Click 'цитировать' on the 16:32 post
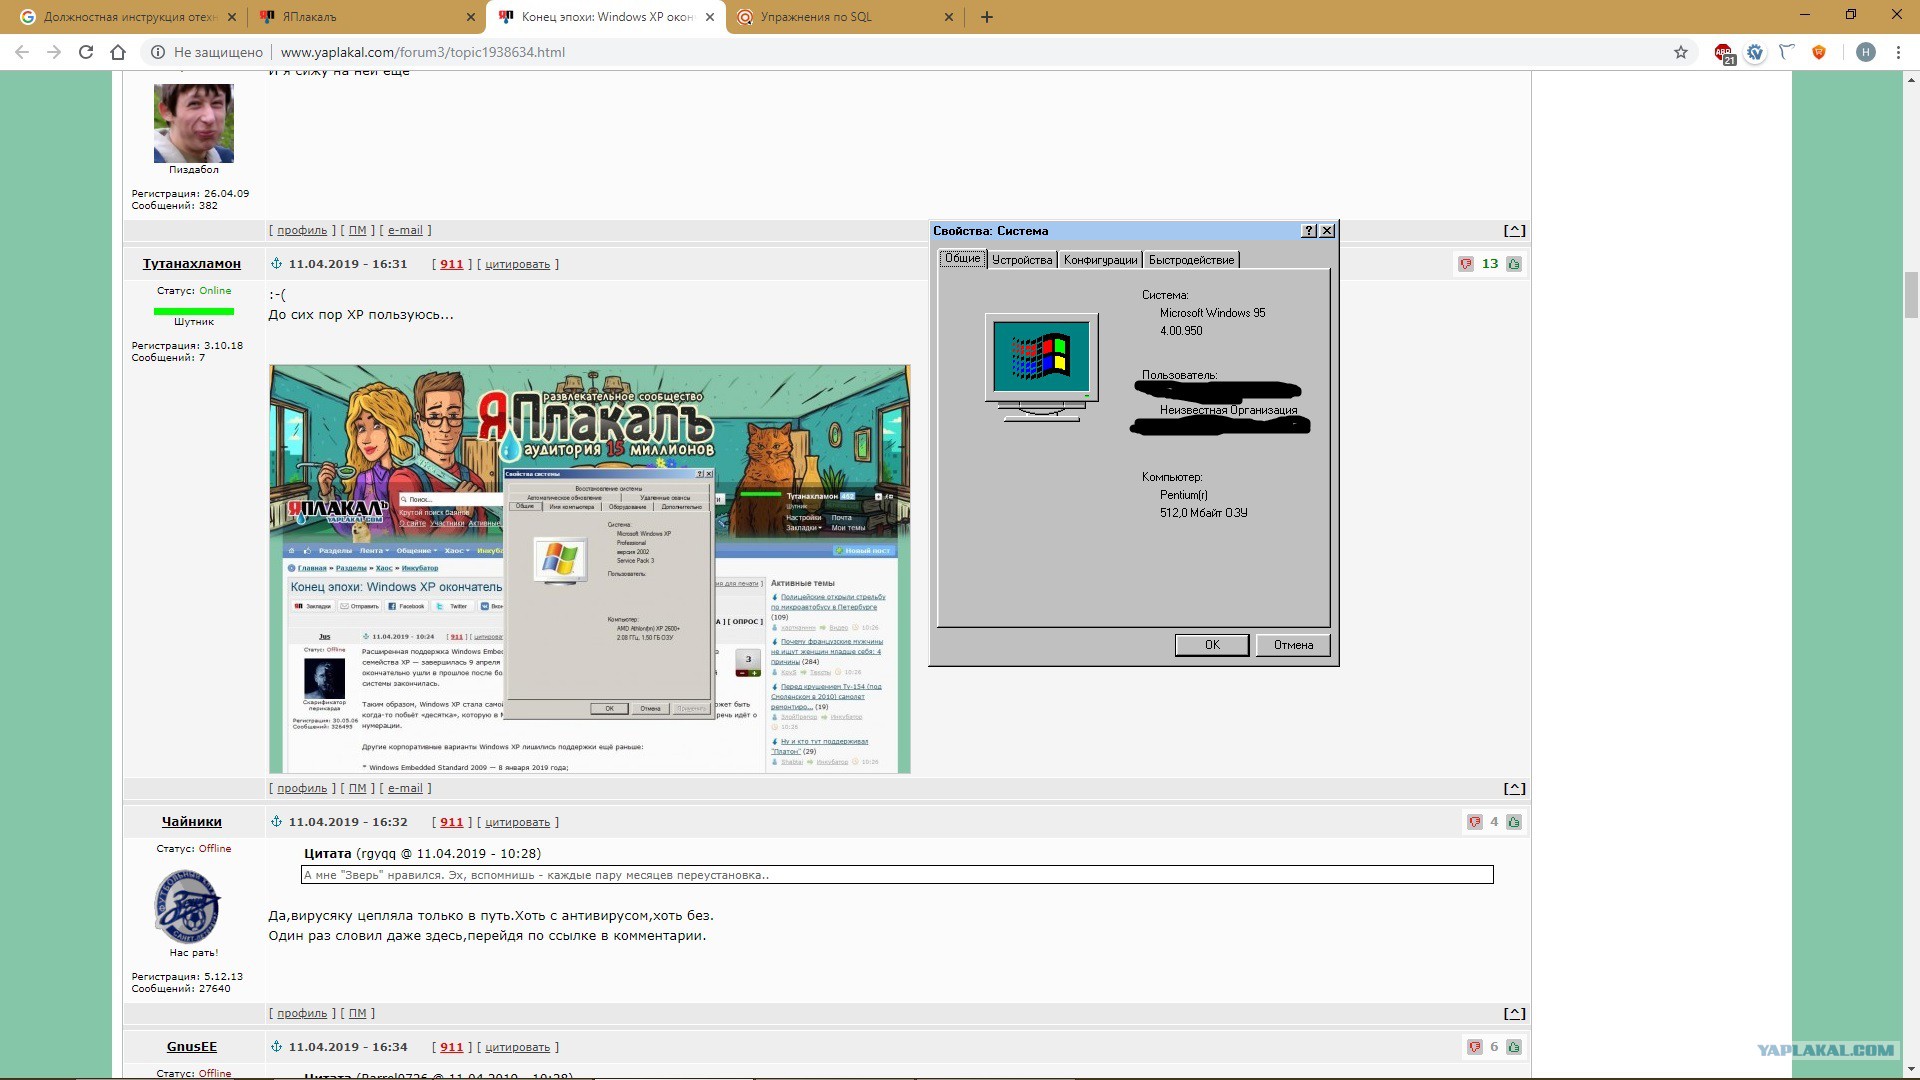This screenshot has height=1080, width=1920. coord(517,822)
